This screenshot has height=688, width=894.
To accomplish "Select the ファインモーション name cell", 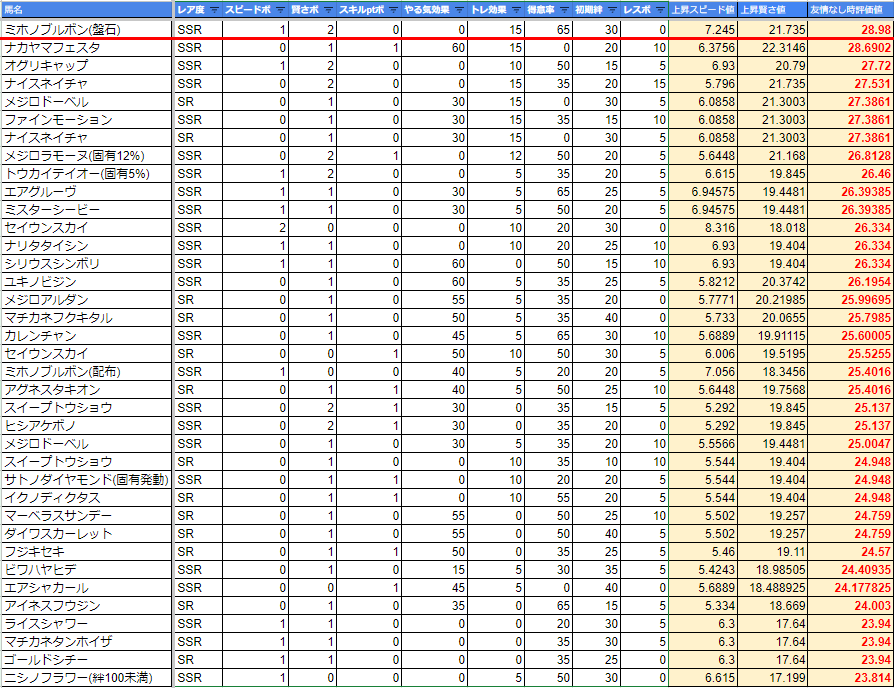I will point(86,120).
